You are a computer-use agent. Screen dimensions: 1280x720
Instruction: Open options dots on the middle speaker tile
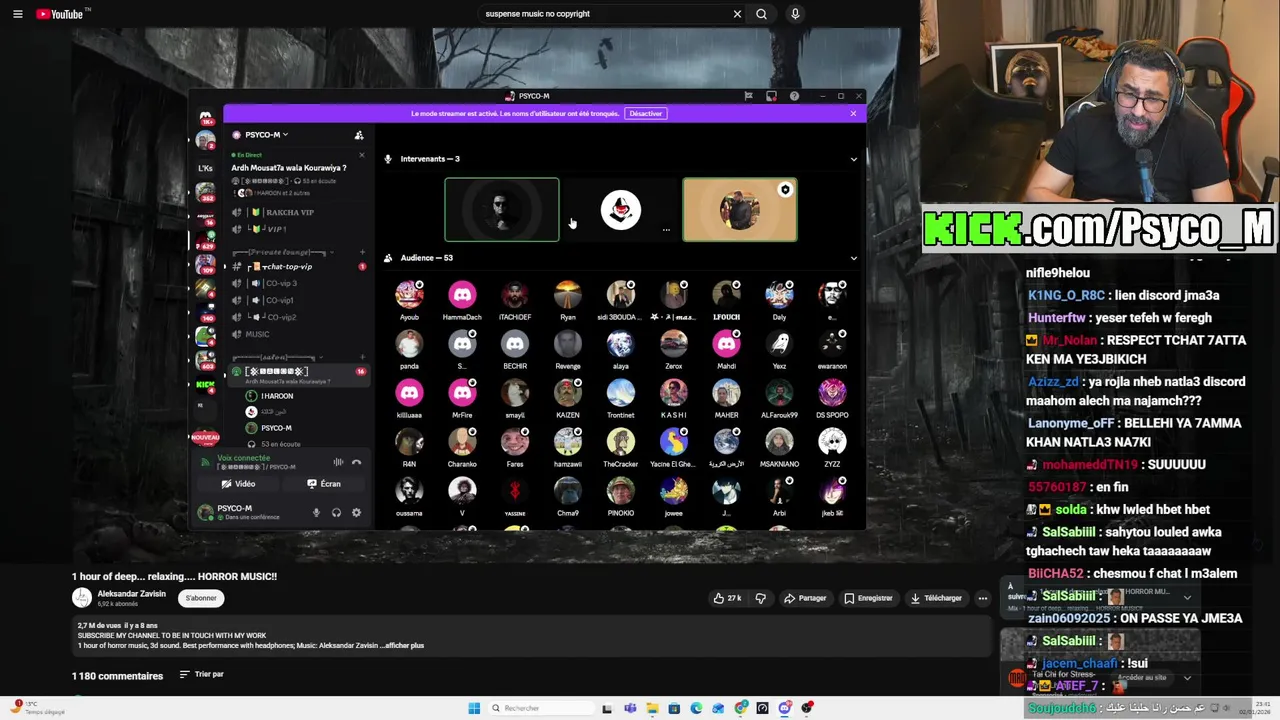pos(666,230)
